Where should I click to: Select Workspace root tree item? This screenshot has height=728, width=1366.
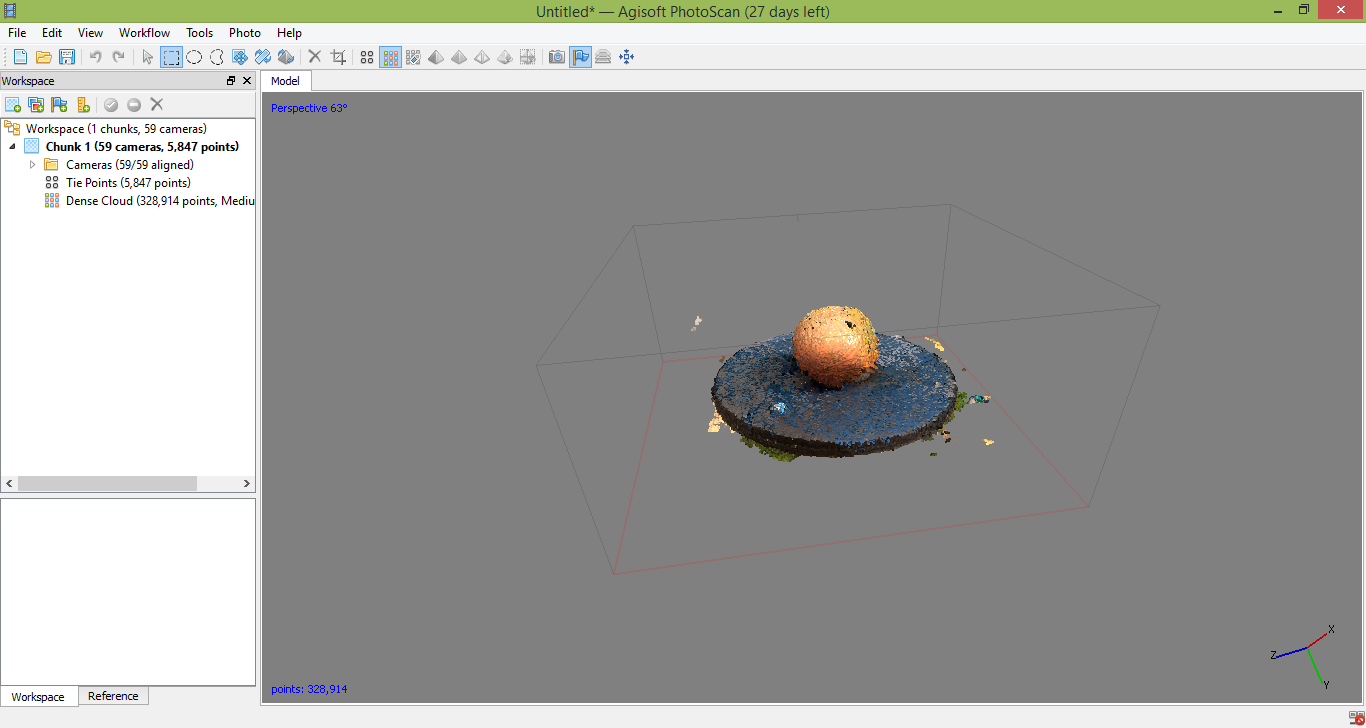[116, 128]
